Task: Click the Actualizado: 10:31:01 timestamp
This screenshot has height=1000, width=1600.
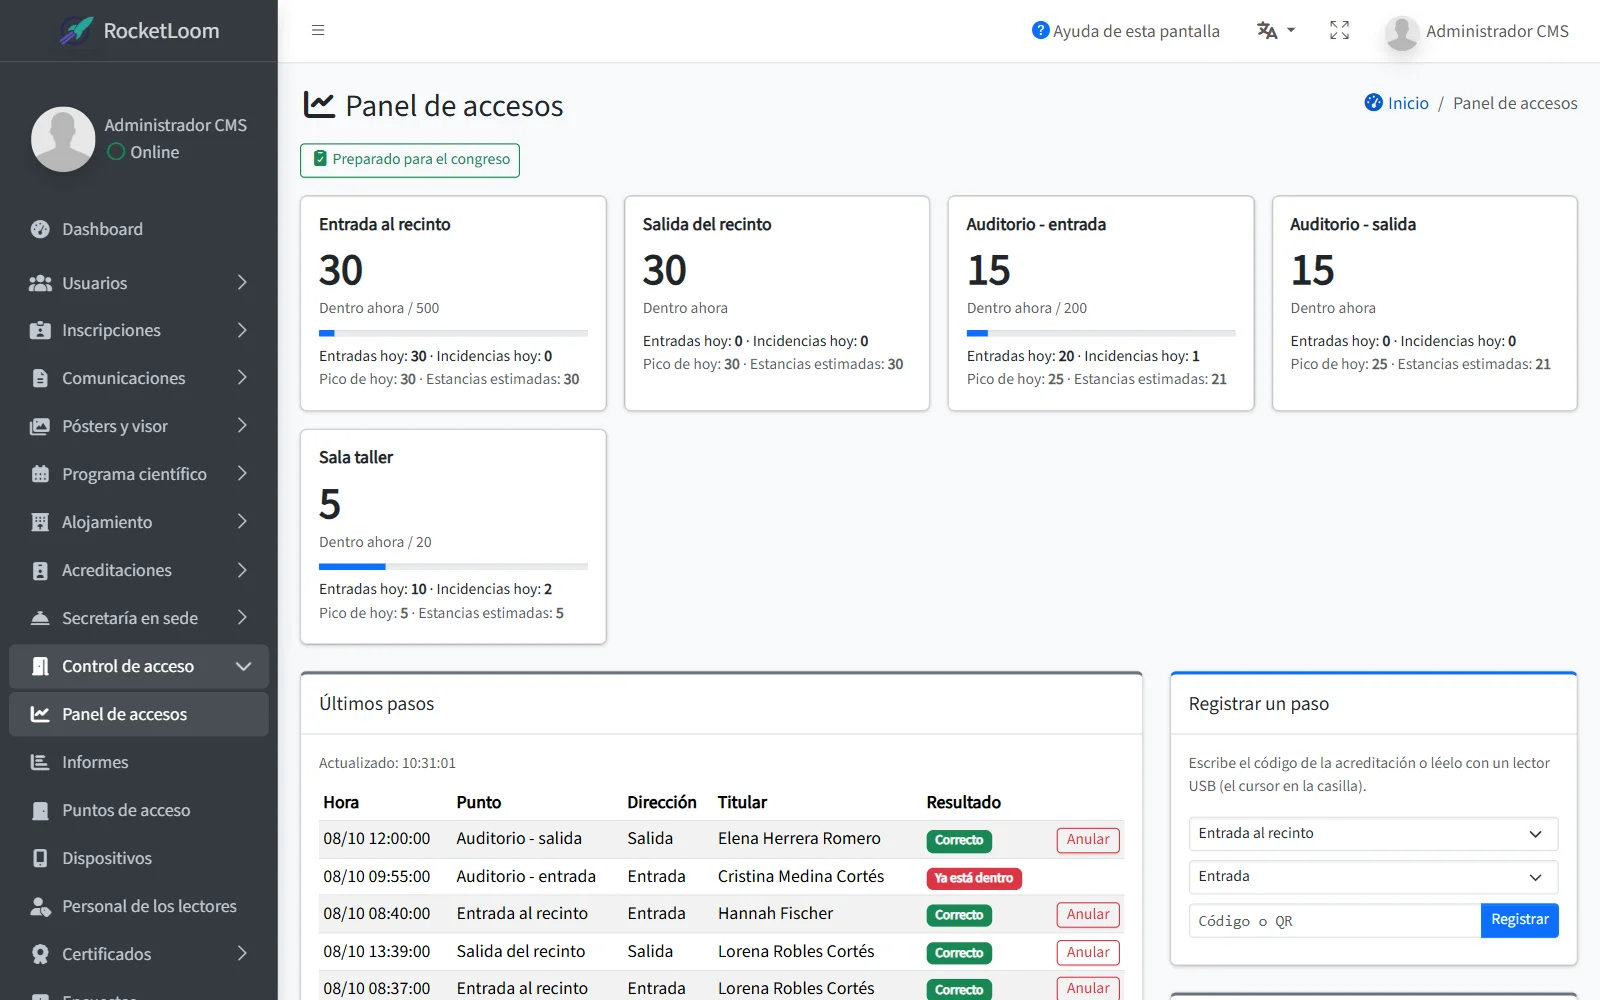Action: pyautogui.click(x=387, y=763)
